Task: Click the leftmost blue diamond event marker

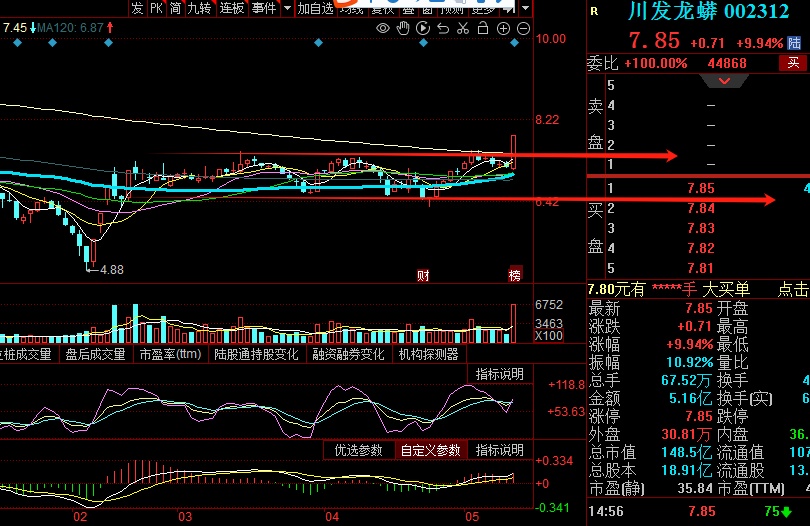Action: [x=18, y=43]
